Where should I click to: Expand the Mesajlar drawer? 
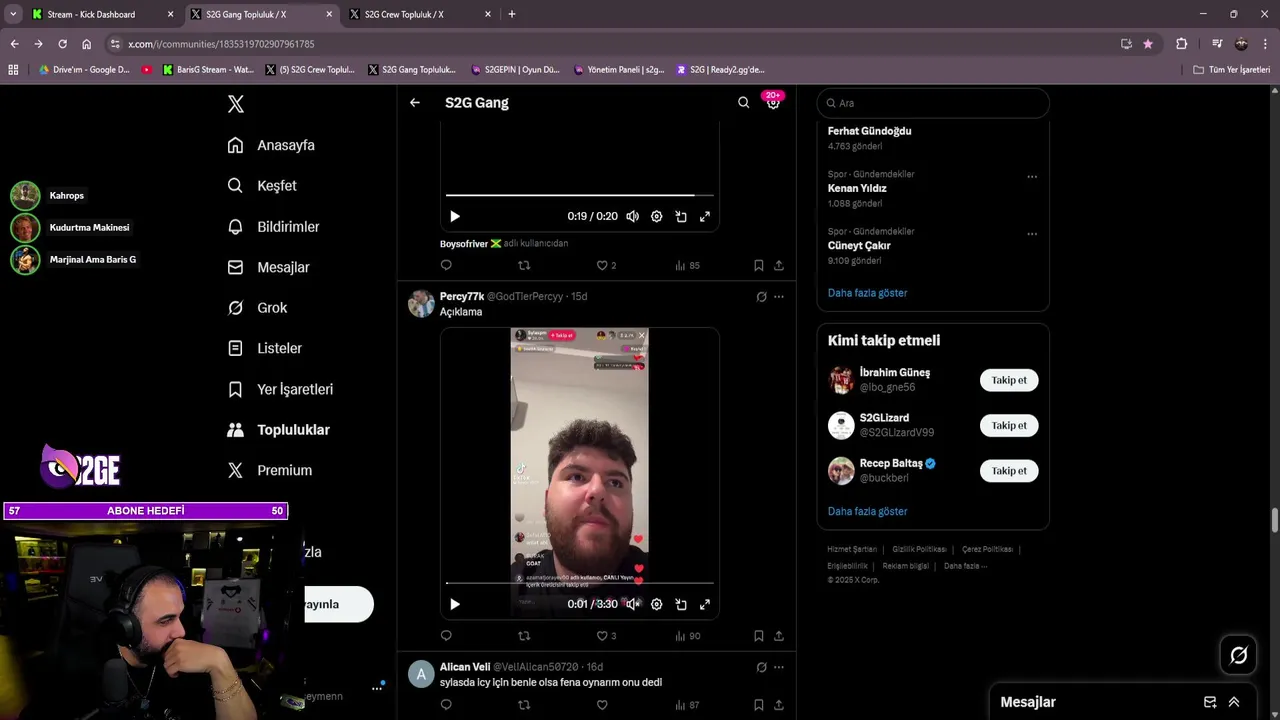tap(1234, 702)
